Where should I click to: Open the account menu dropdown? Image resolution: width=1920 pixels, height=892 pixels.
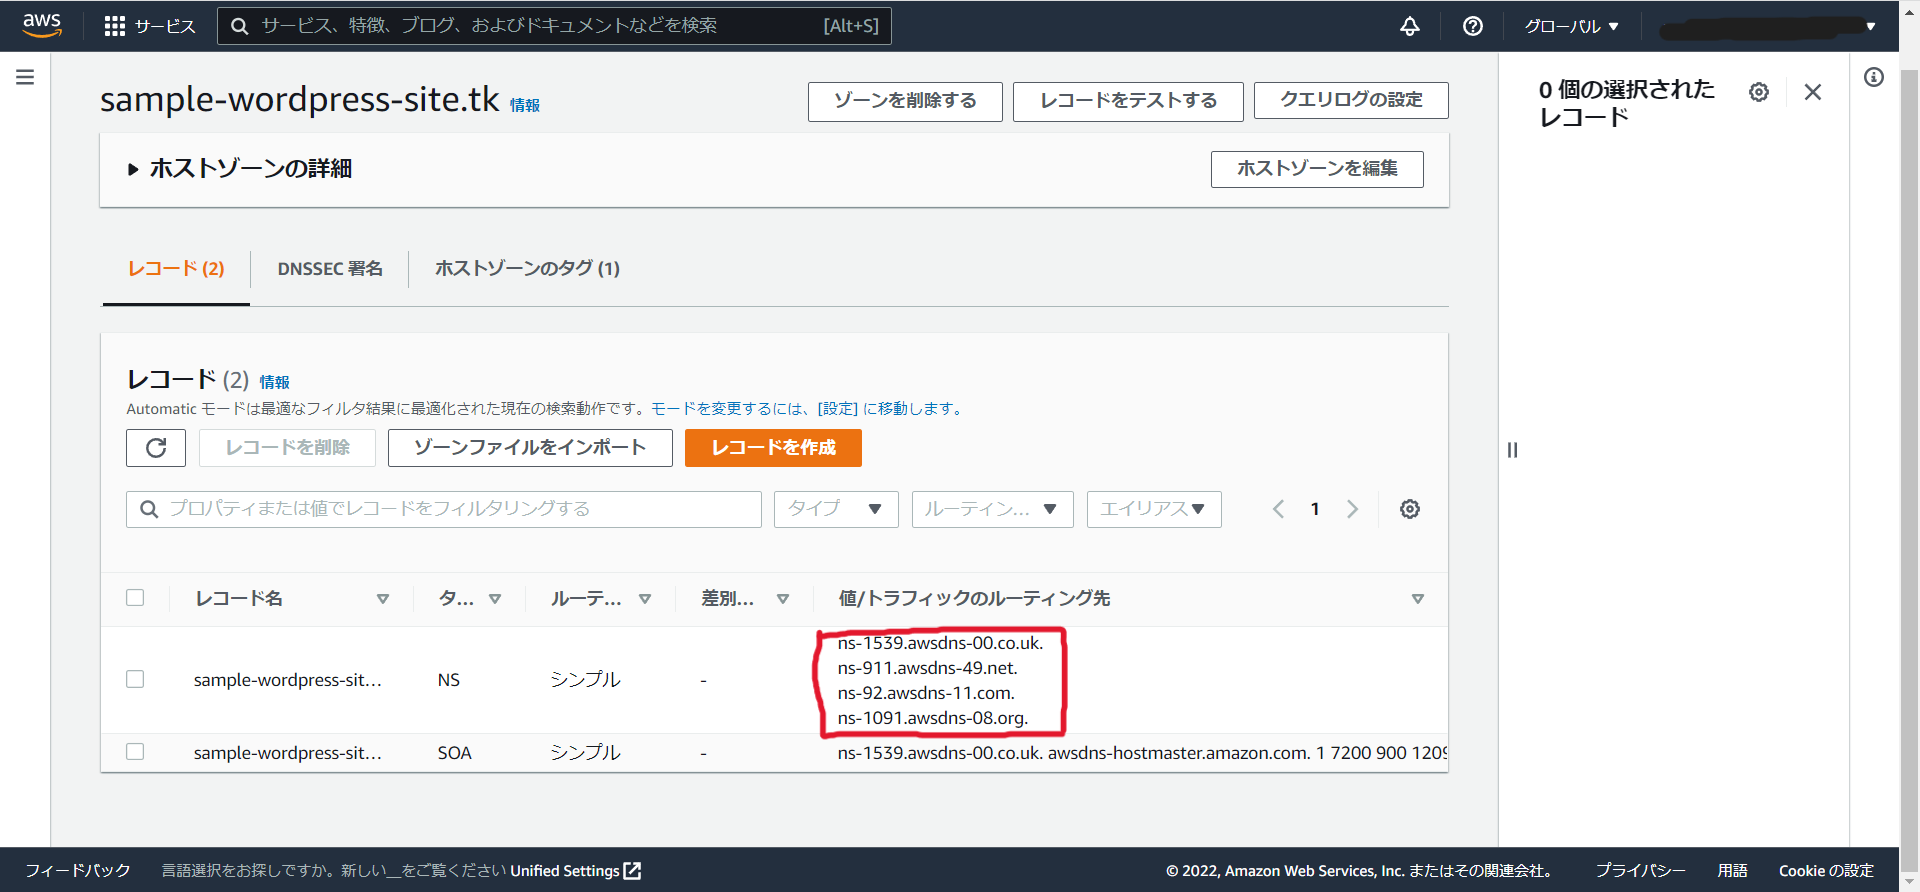(1768, 27)
